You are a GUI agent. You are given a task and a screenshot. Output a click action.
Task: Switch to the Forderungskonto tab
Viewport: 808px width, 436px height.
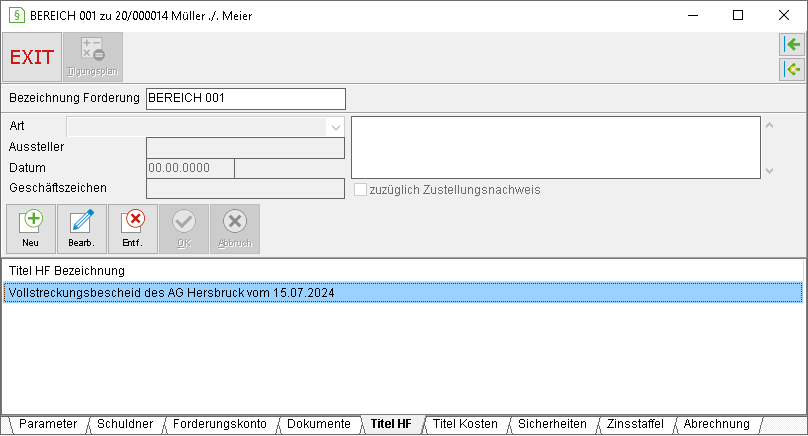[x=220, y=424]
